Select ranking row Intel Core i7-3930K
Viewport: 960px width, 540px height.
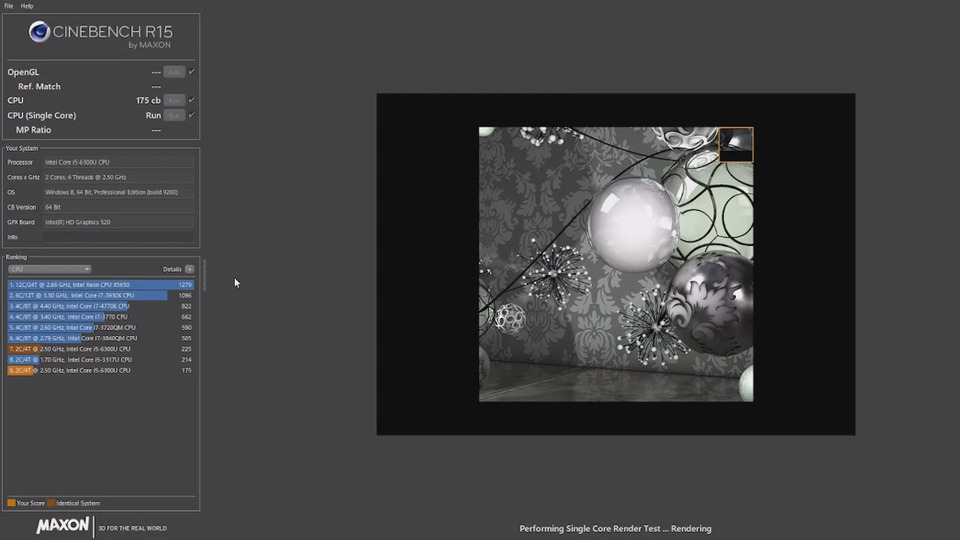tap(101, 295)
